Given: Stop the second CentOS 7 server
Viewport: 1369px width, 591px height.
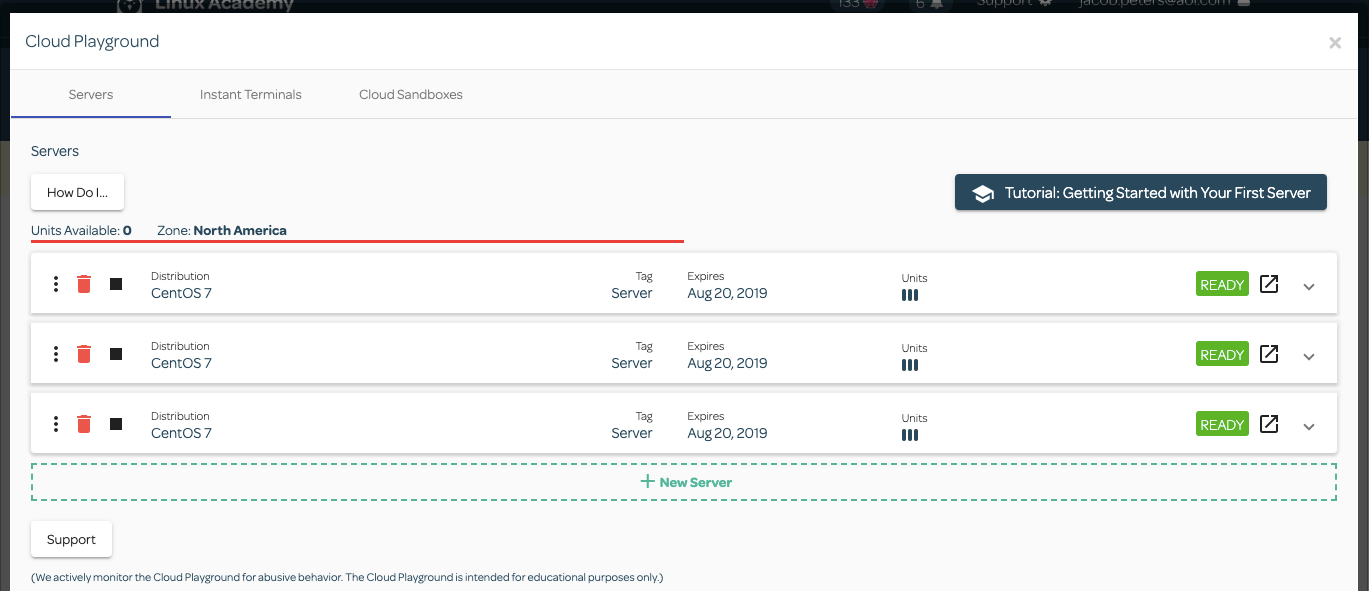Looking at the screenshot, I should [x=115, y=353].
